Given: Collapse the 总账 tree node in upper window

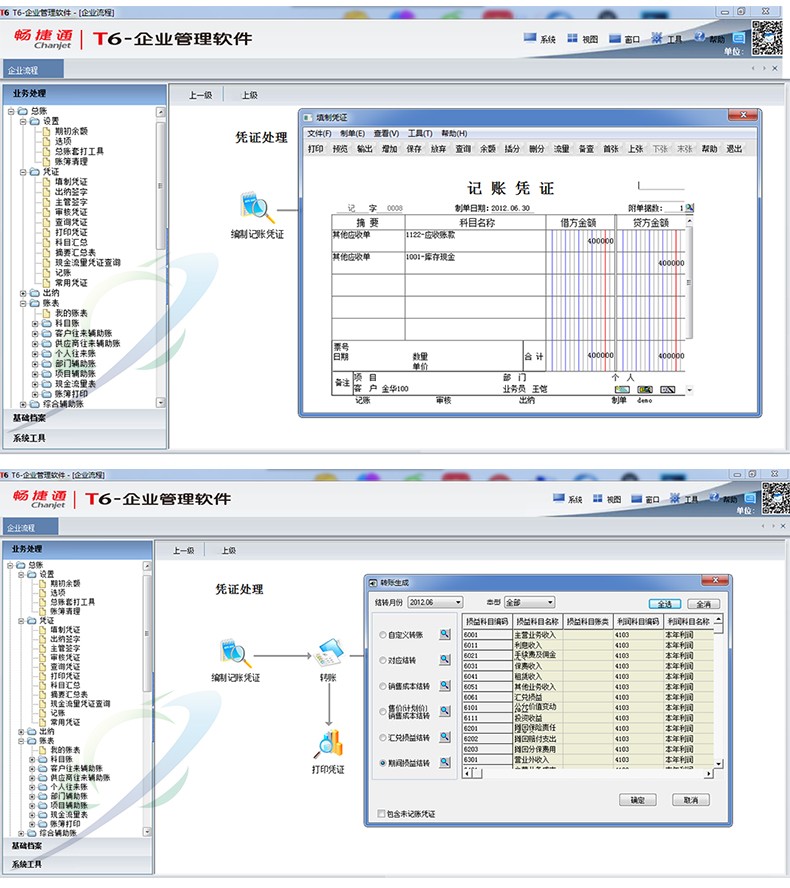Looking at the screenshot, I should 11,111.
